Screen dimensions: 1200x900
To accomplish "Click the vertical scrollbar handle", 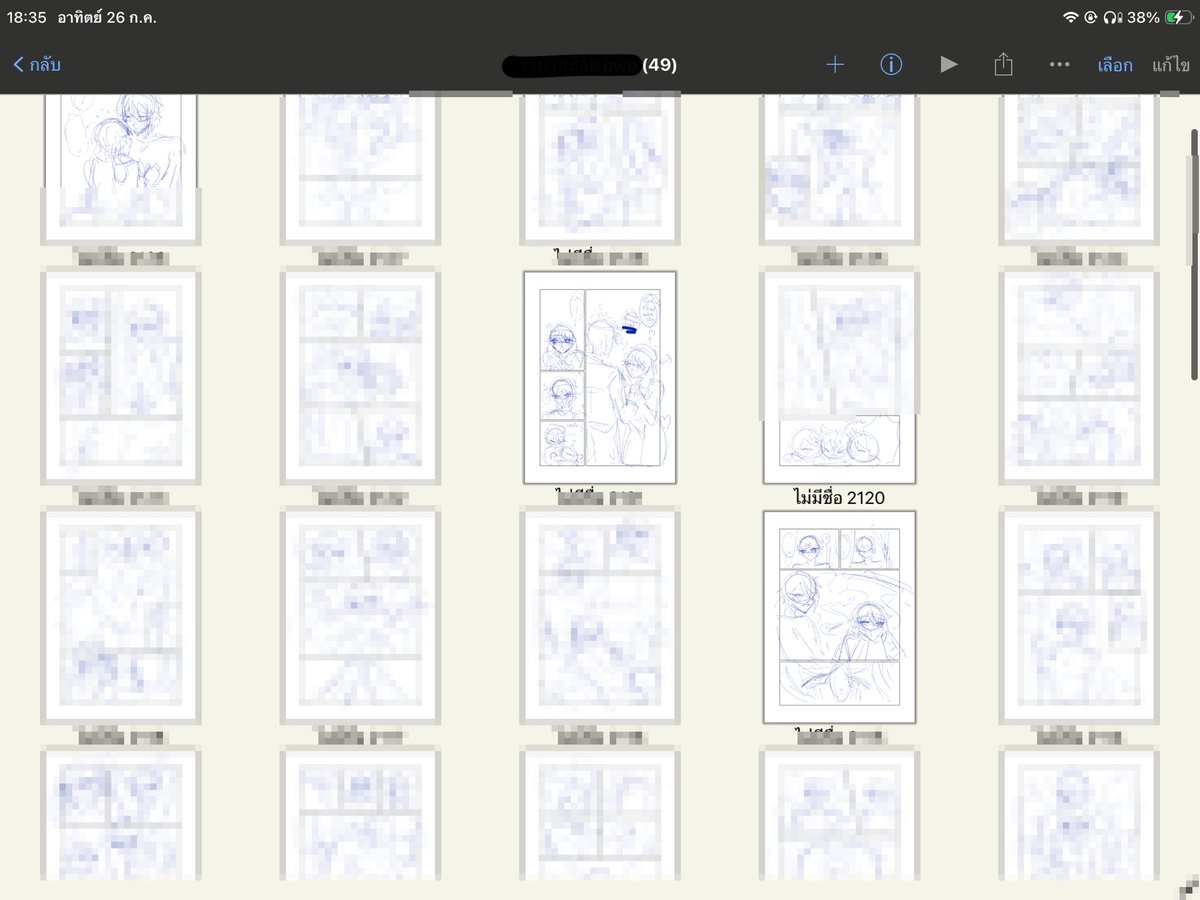I will pyautogui.click(x=1193, y=253).
